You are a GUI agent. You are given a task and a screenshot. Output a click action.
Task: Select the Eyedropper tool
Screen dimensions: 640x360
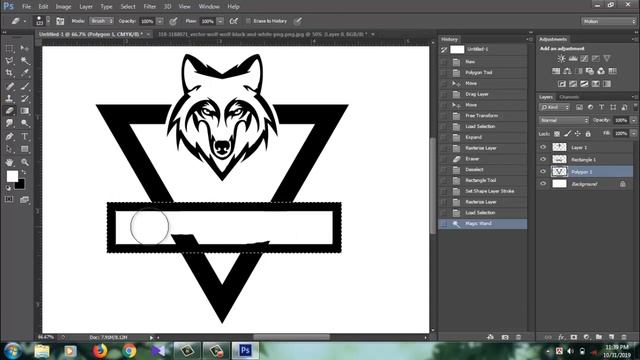point(24,73)
